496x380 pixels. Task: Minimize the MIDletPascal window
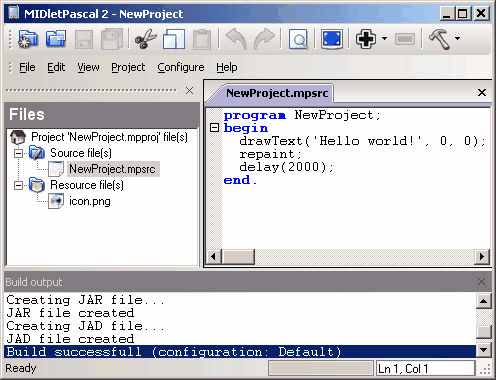(x=447, y=14)
